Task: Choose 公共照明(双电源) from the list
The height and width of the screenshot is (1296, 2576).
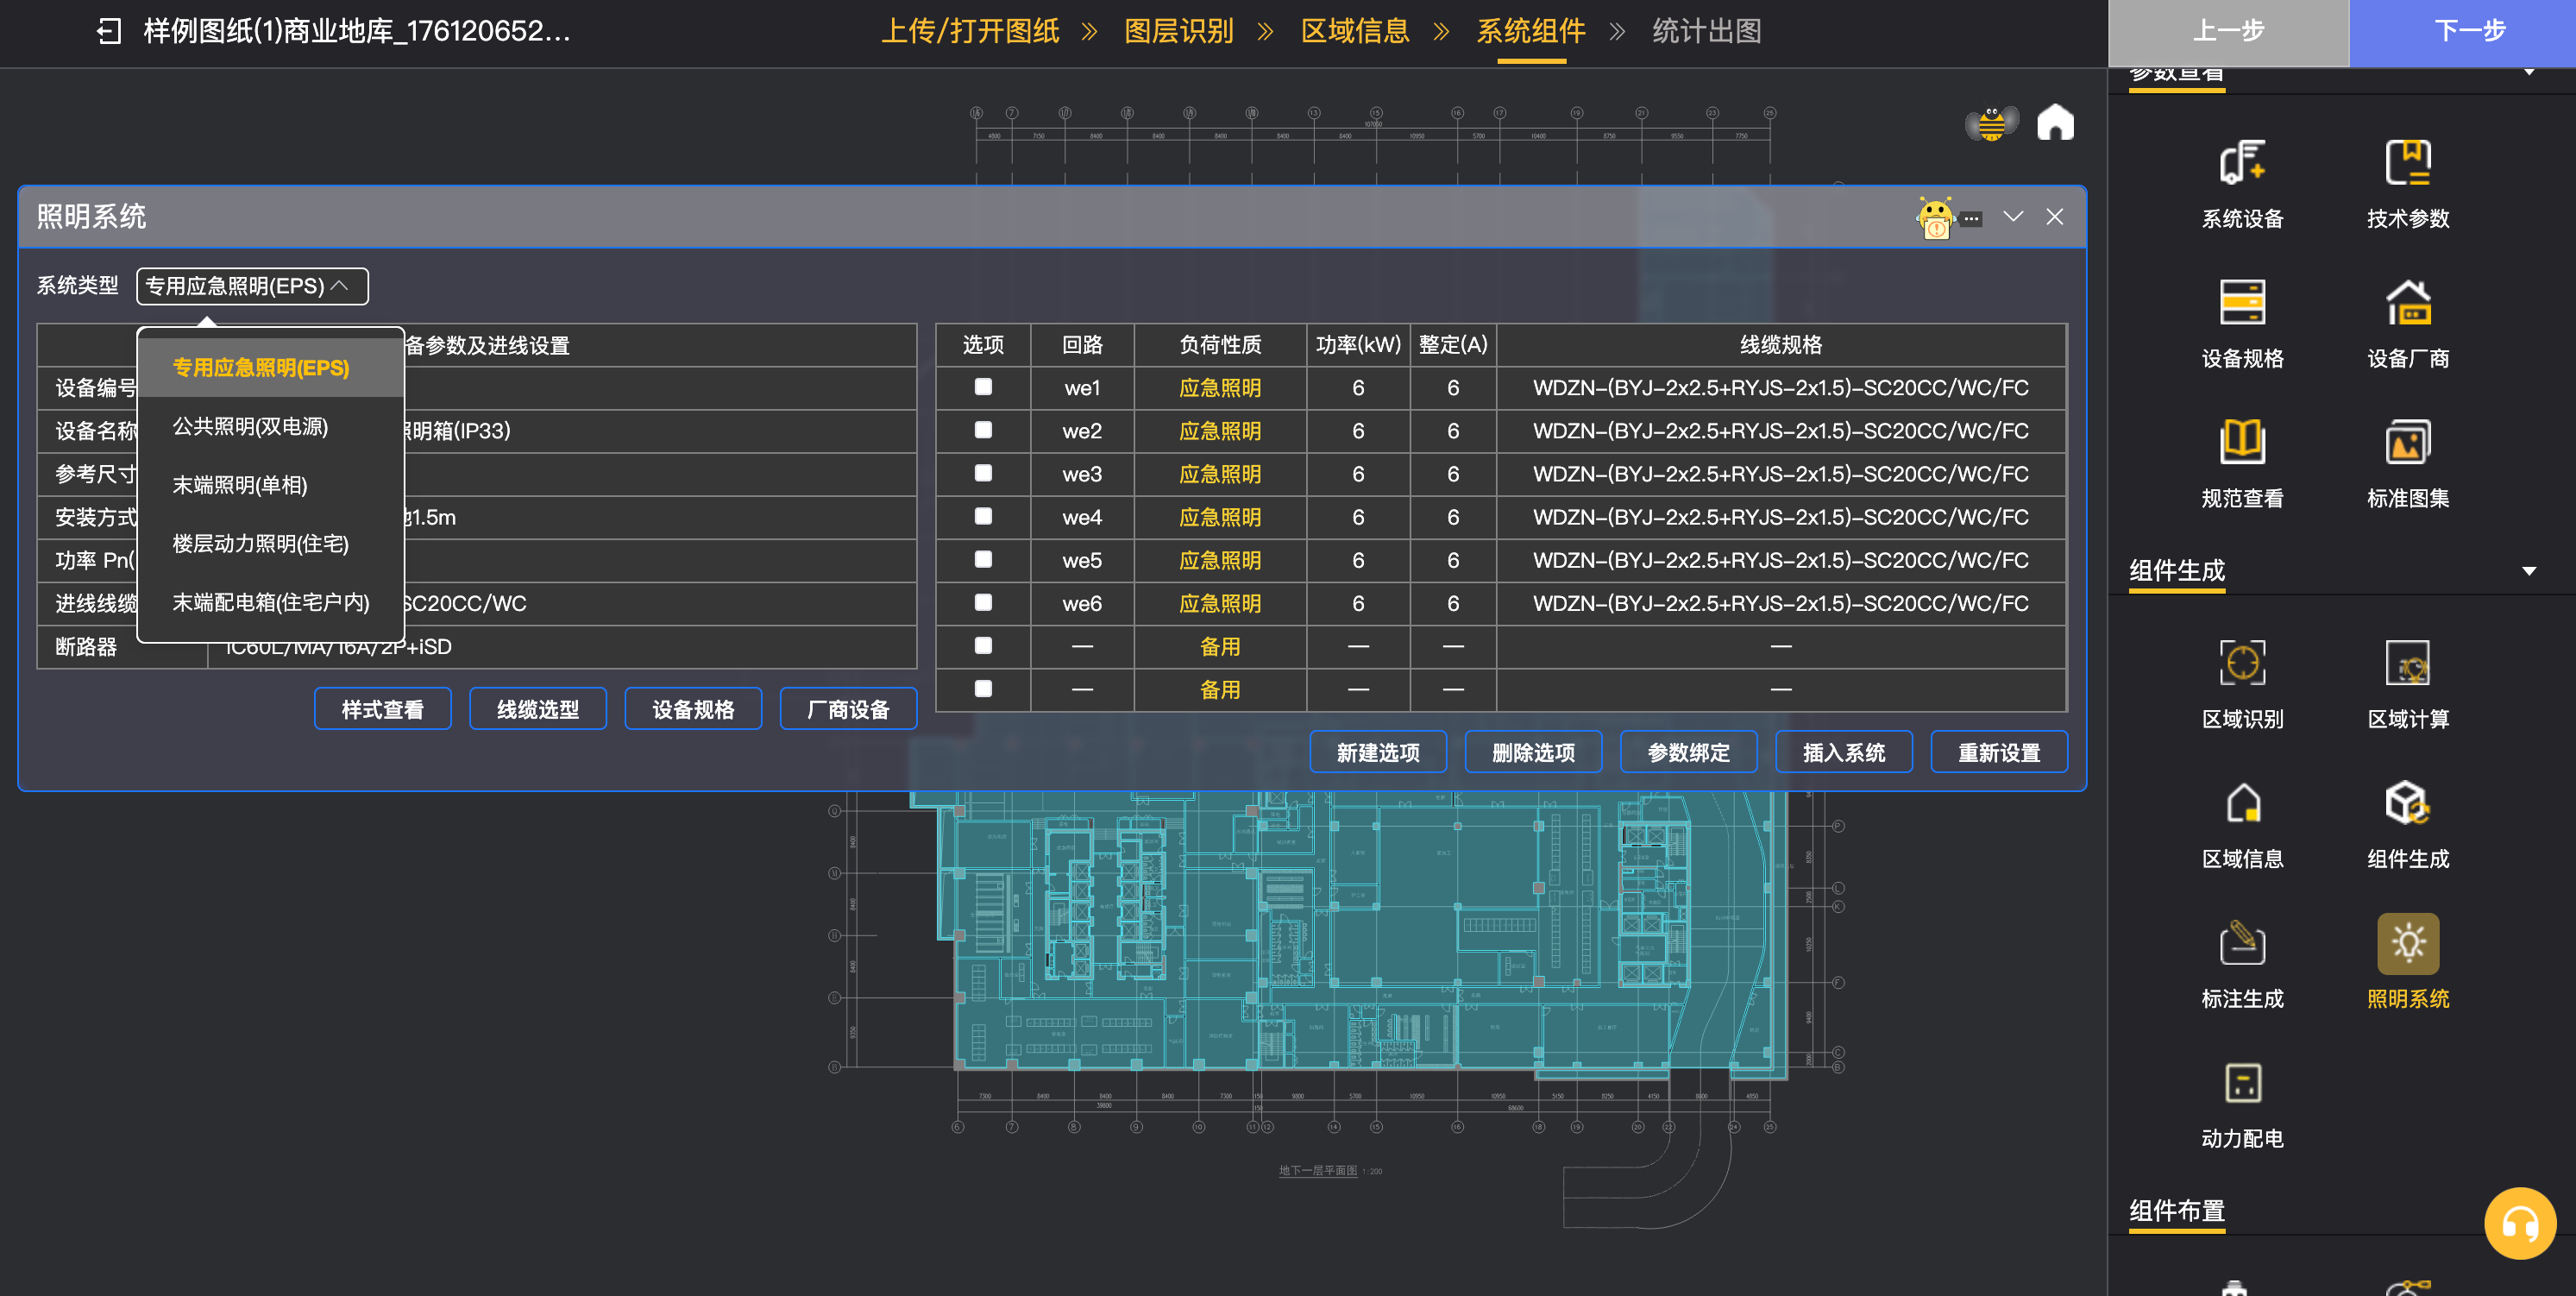Action: coord(250,427)
